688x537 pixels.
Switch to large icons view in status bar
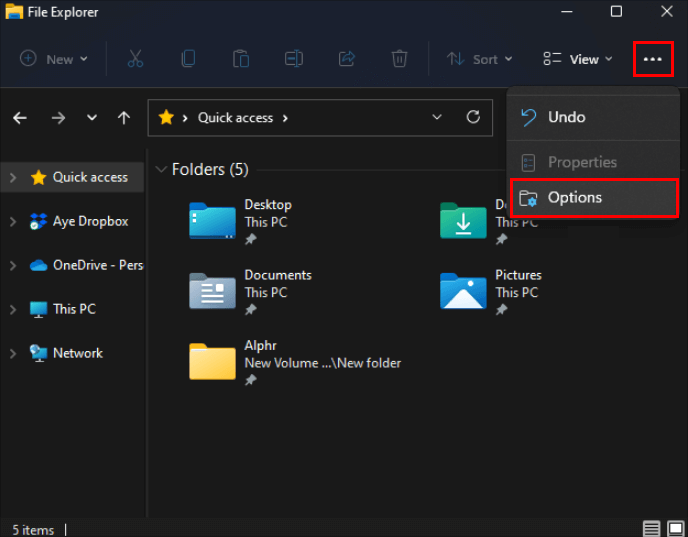coord(675,528)
